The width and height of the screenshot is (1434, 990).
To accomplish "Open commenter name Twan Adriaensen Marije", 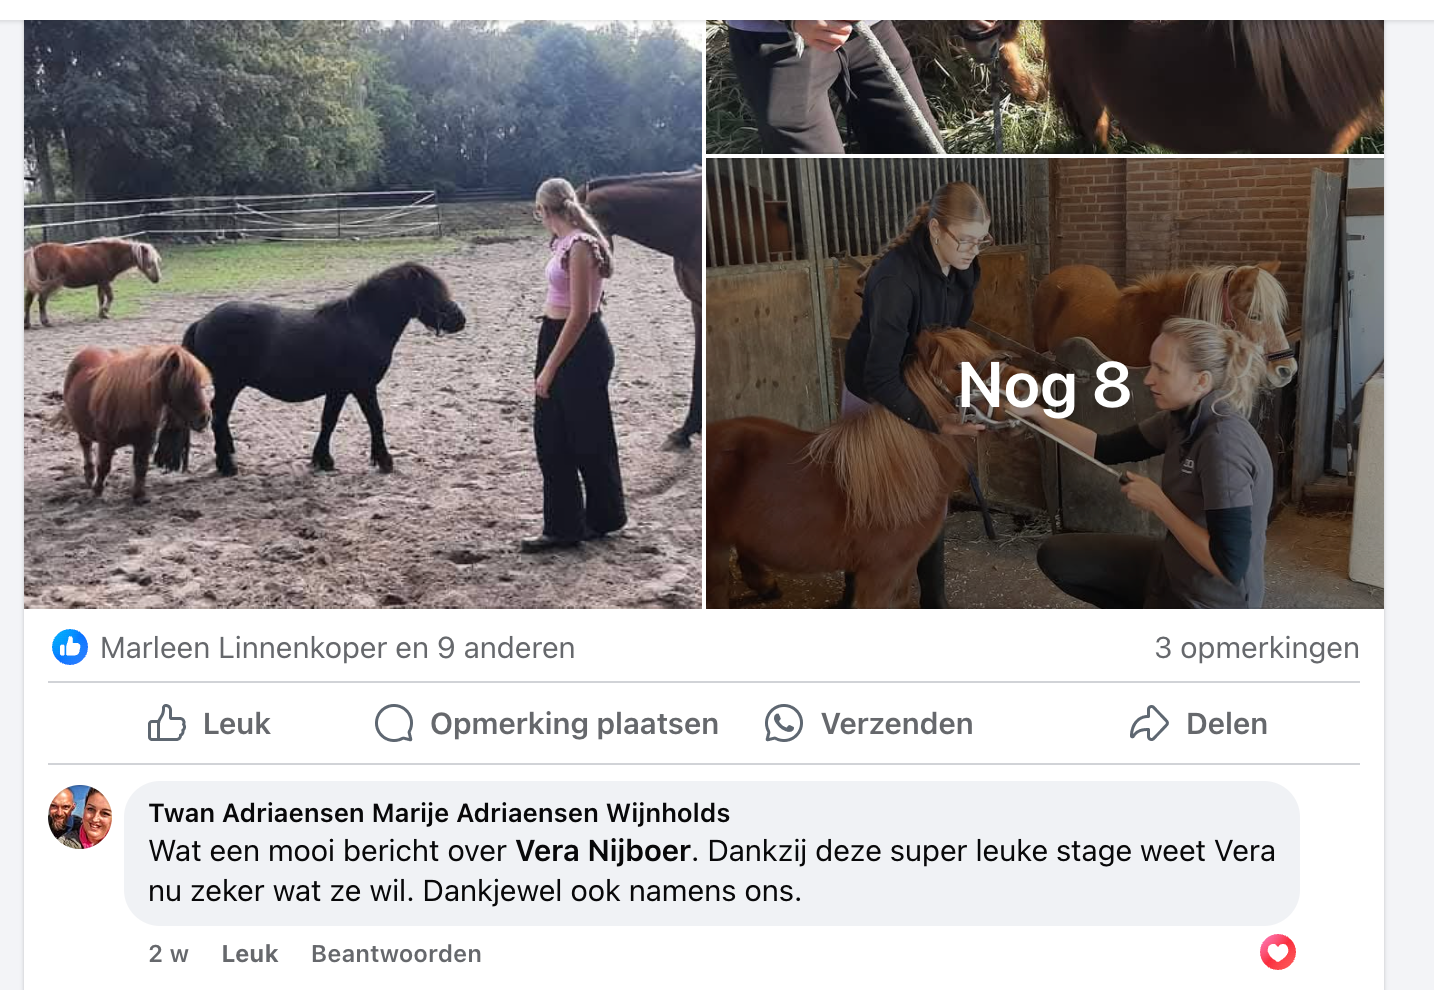I will pos(439,813).
